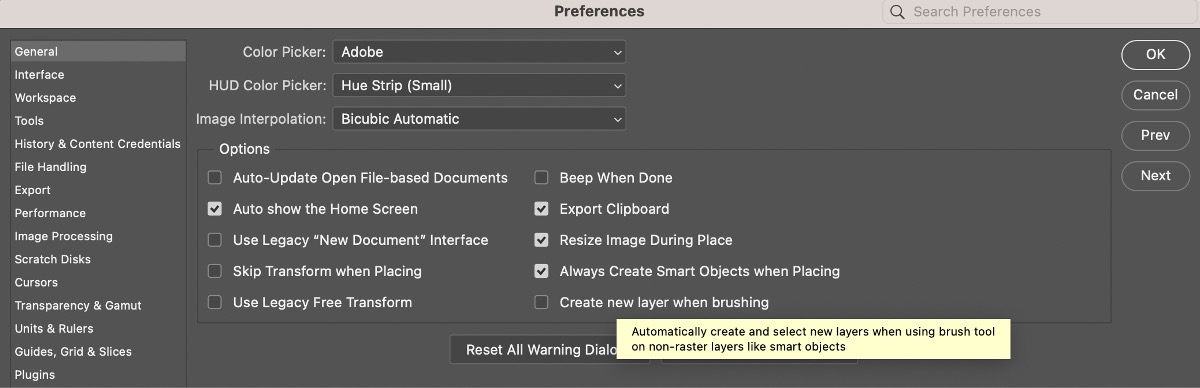
Task: Open Image Processing preferences
Action: [97, 236]
